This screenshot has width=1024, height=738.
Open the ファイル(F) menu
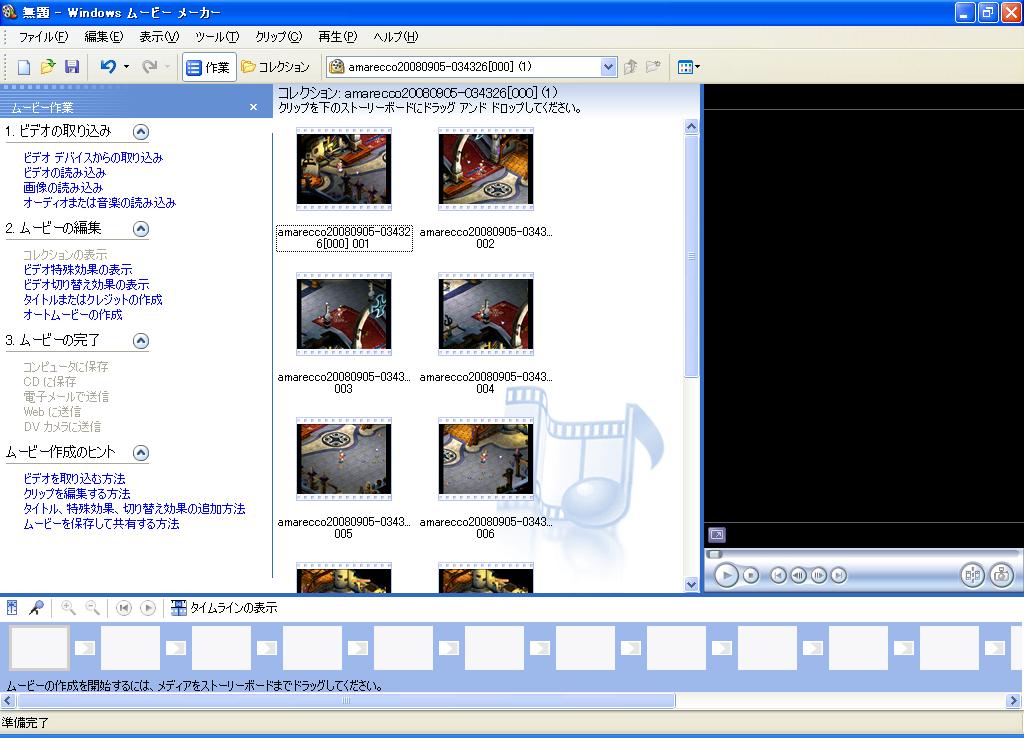(43, 37)
